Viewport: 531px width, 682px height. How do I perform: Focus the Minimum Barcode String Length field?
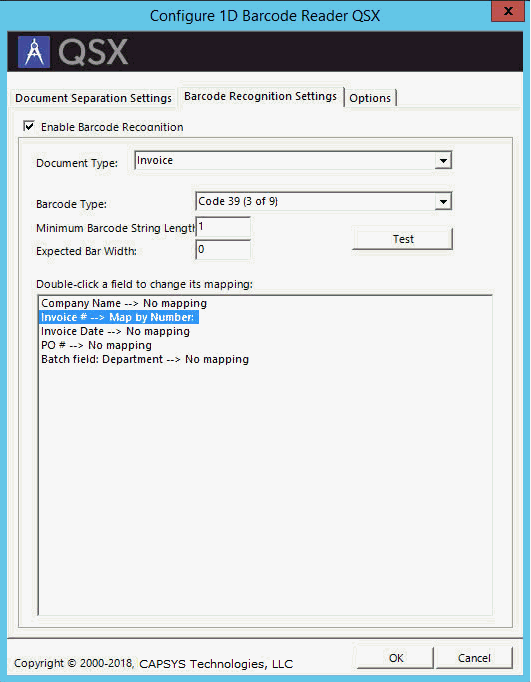point(223,227)
